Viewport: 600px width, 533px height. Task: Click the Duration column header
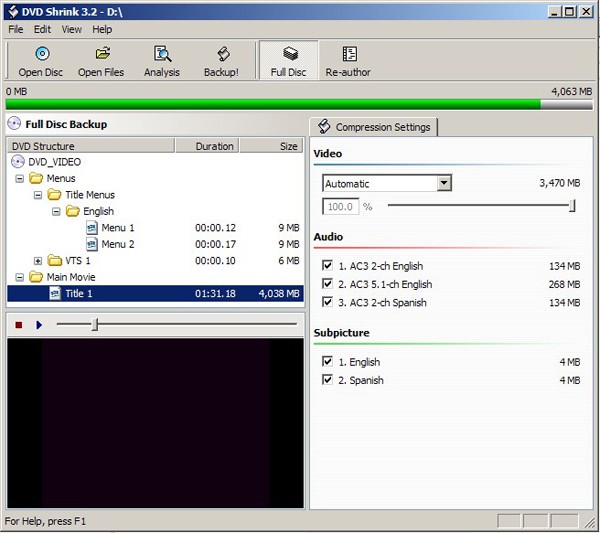207,146
